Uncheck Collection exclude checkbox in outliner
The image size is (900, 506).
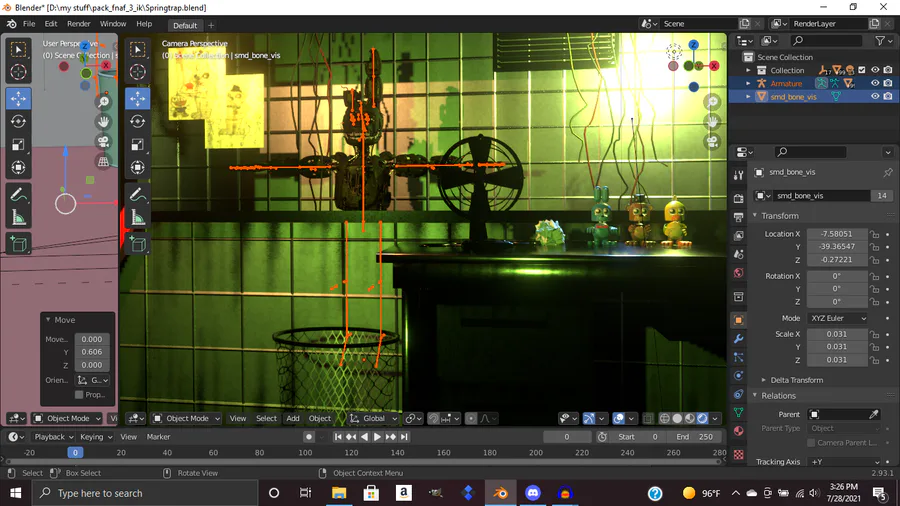(x=862, y=70)
